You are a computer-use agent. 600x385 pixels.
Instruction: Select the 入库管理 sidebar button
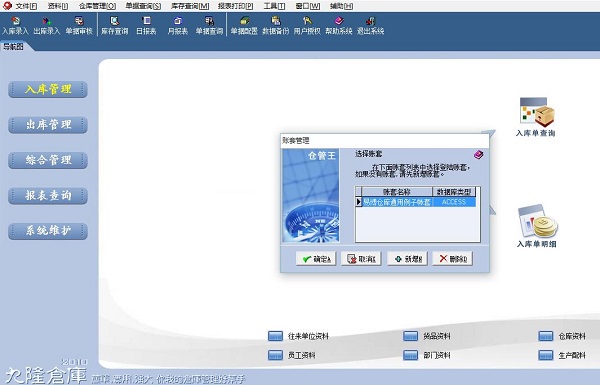48,90
